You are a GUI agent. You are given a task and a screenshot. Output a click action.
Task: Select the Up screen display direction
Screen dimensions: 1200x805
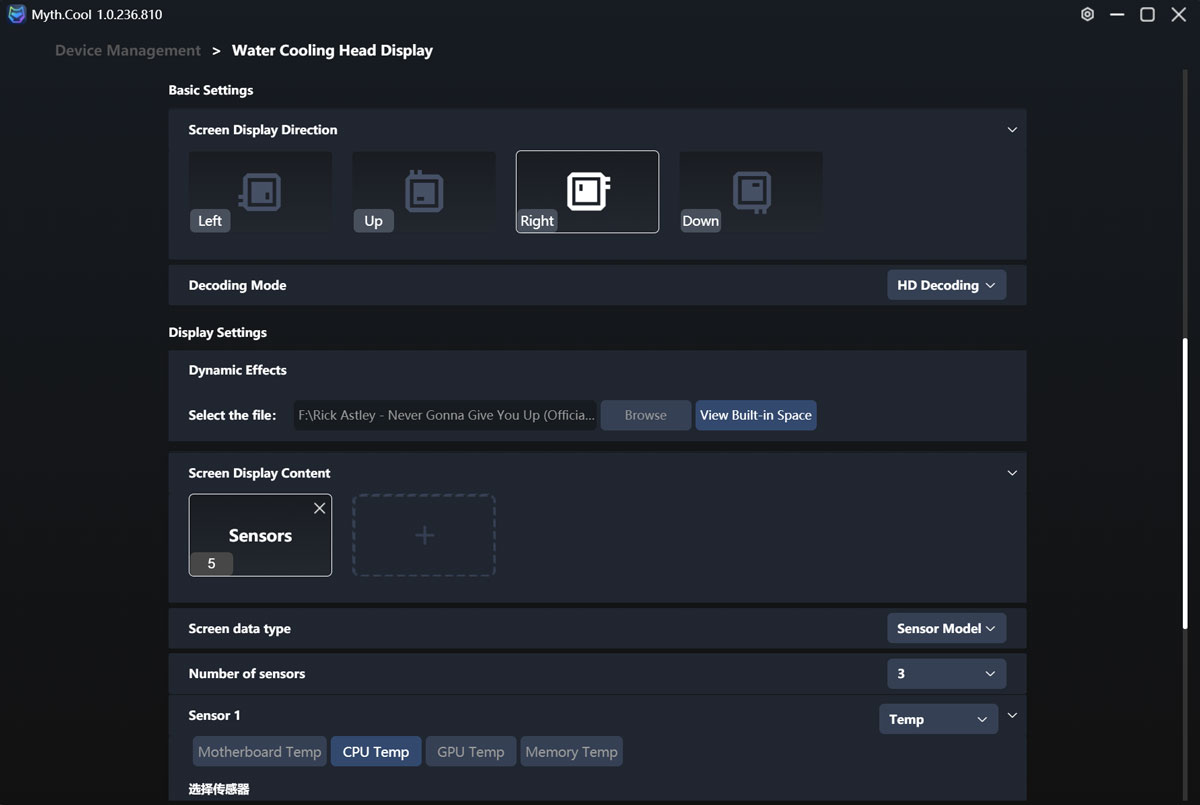423,192
